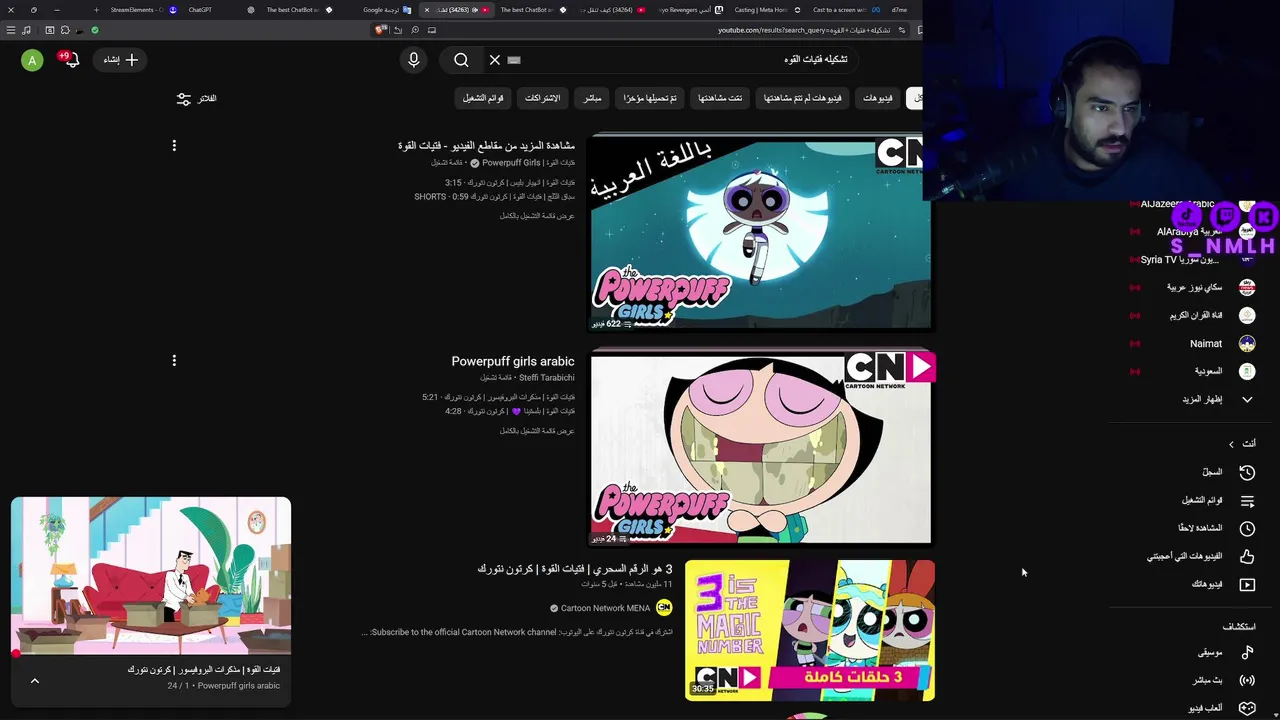Select the تم تحميلها مؤخرًا filter chip
Image resolution: width=1280 pixels, height=720 pixels.
tap(650, 98)
